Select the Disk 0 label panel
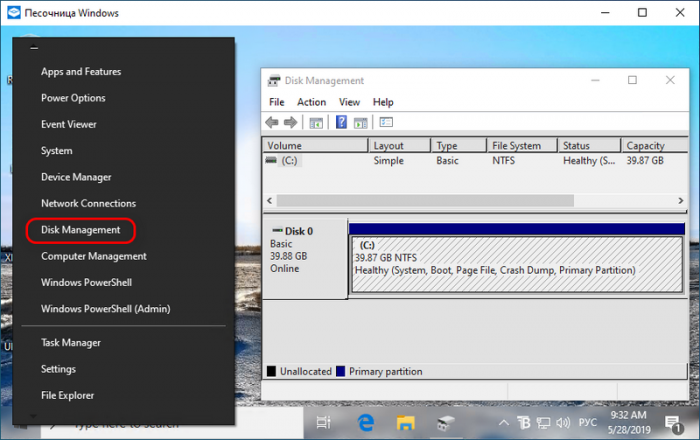700x440 pixels. (305, 258)
